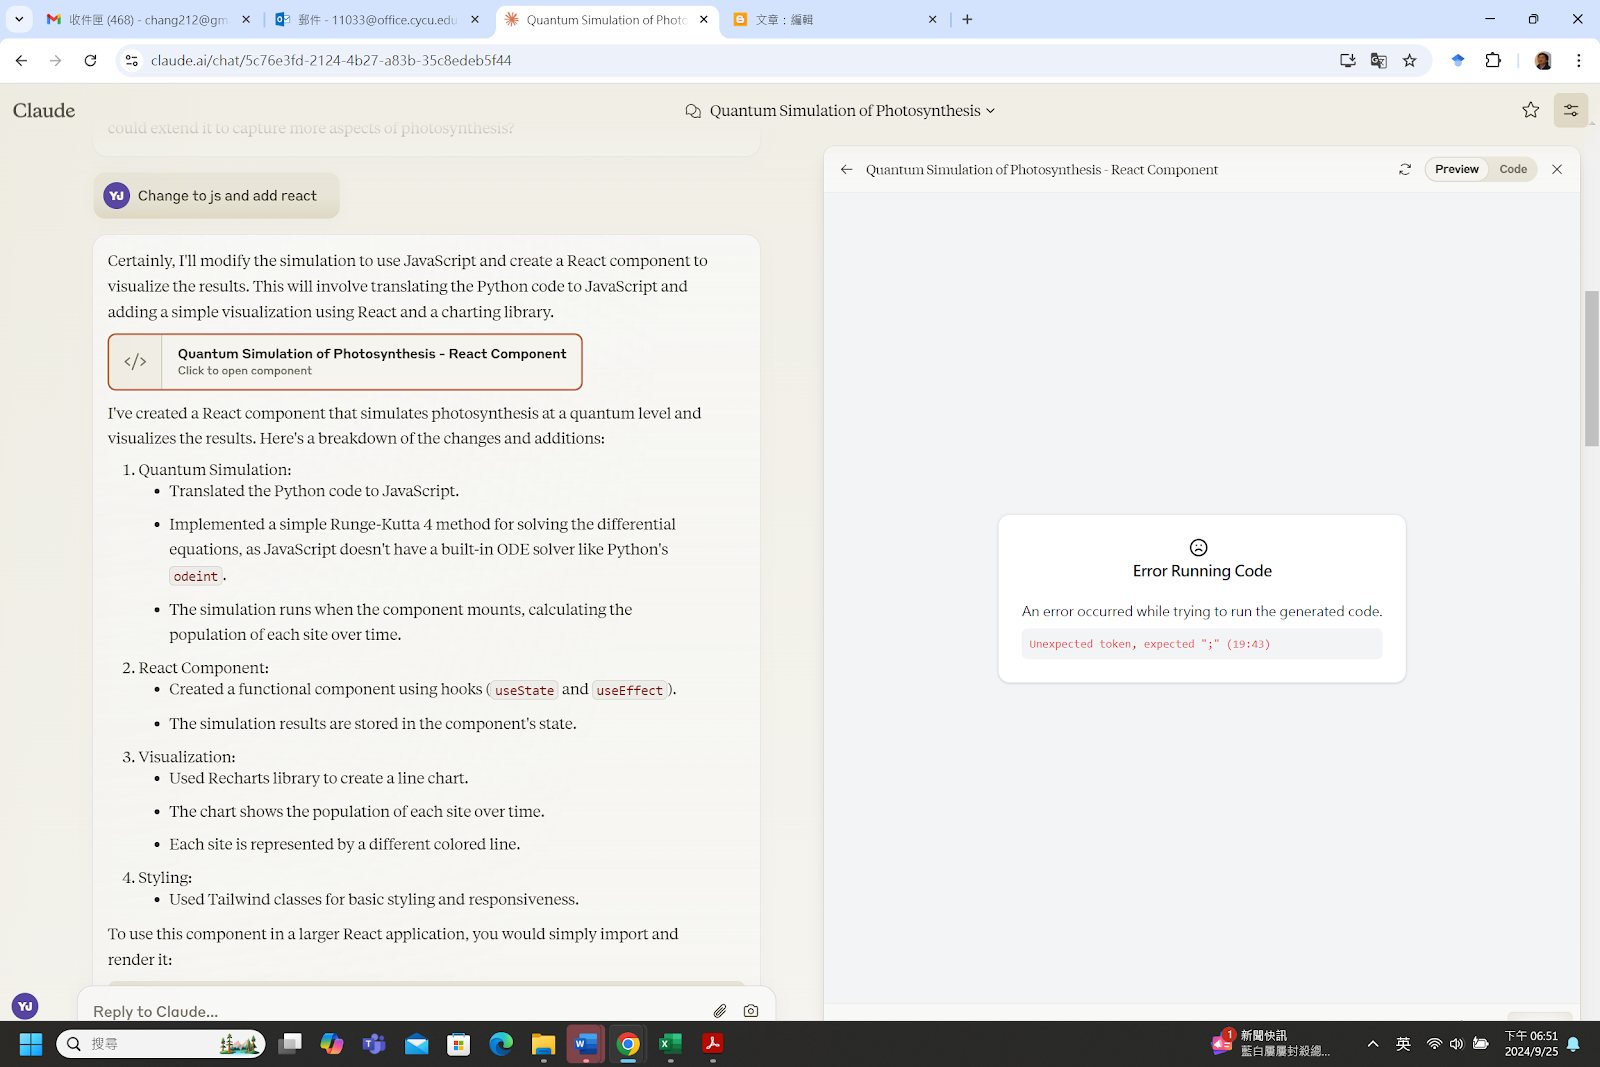Switch artifact view to Code
The height and width of the screenshot is (1067, 1600).
1513,170
